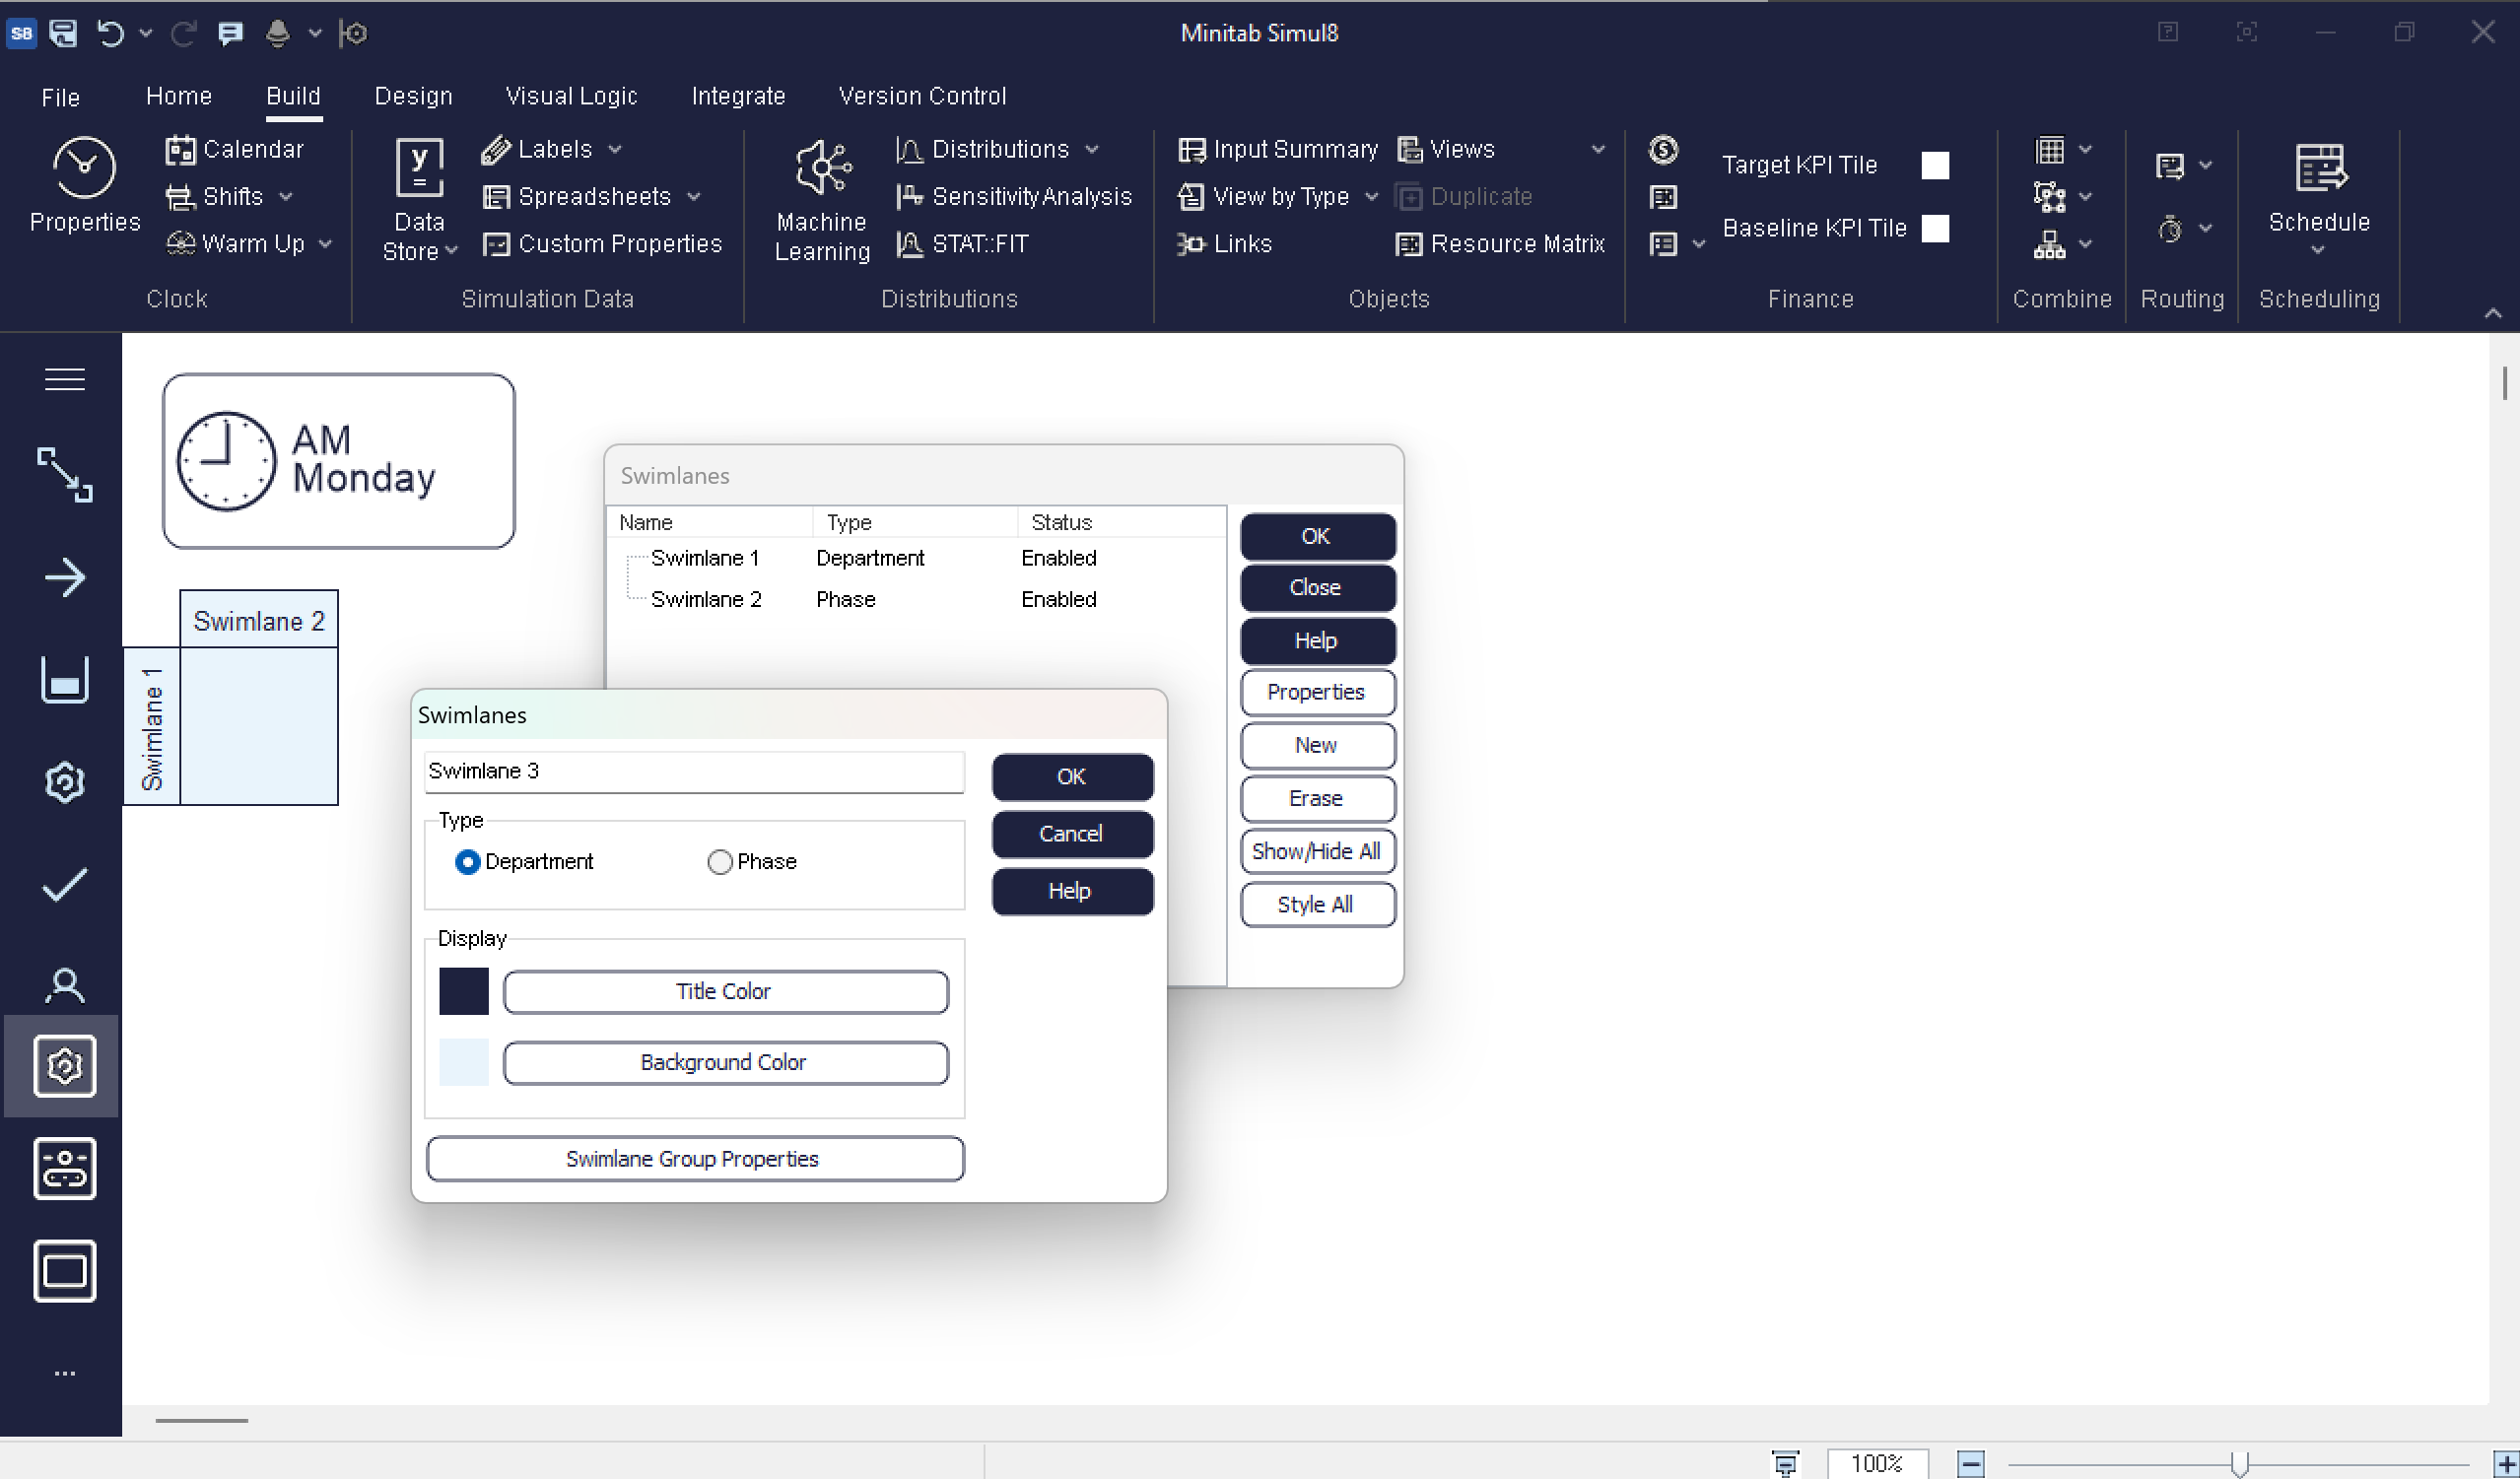2520x1479 pixels.
Task: Click the New button in the Swimlanes list dialog
Action: point(1317,745)
